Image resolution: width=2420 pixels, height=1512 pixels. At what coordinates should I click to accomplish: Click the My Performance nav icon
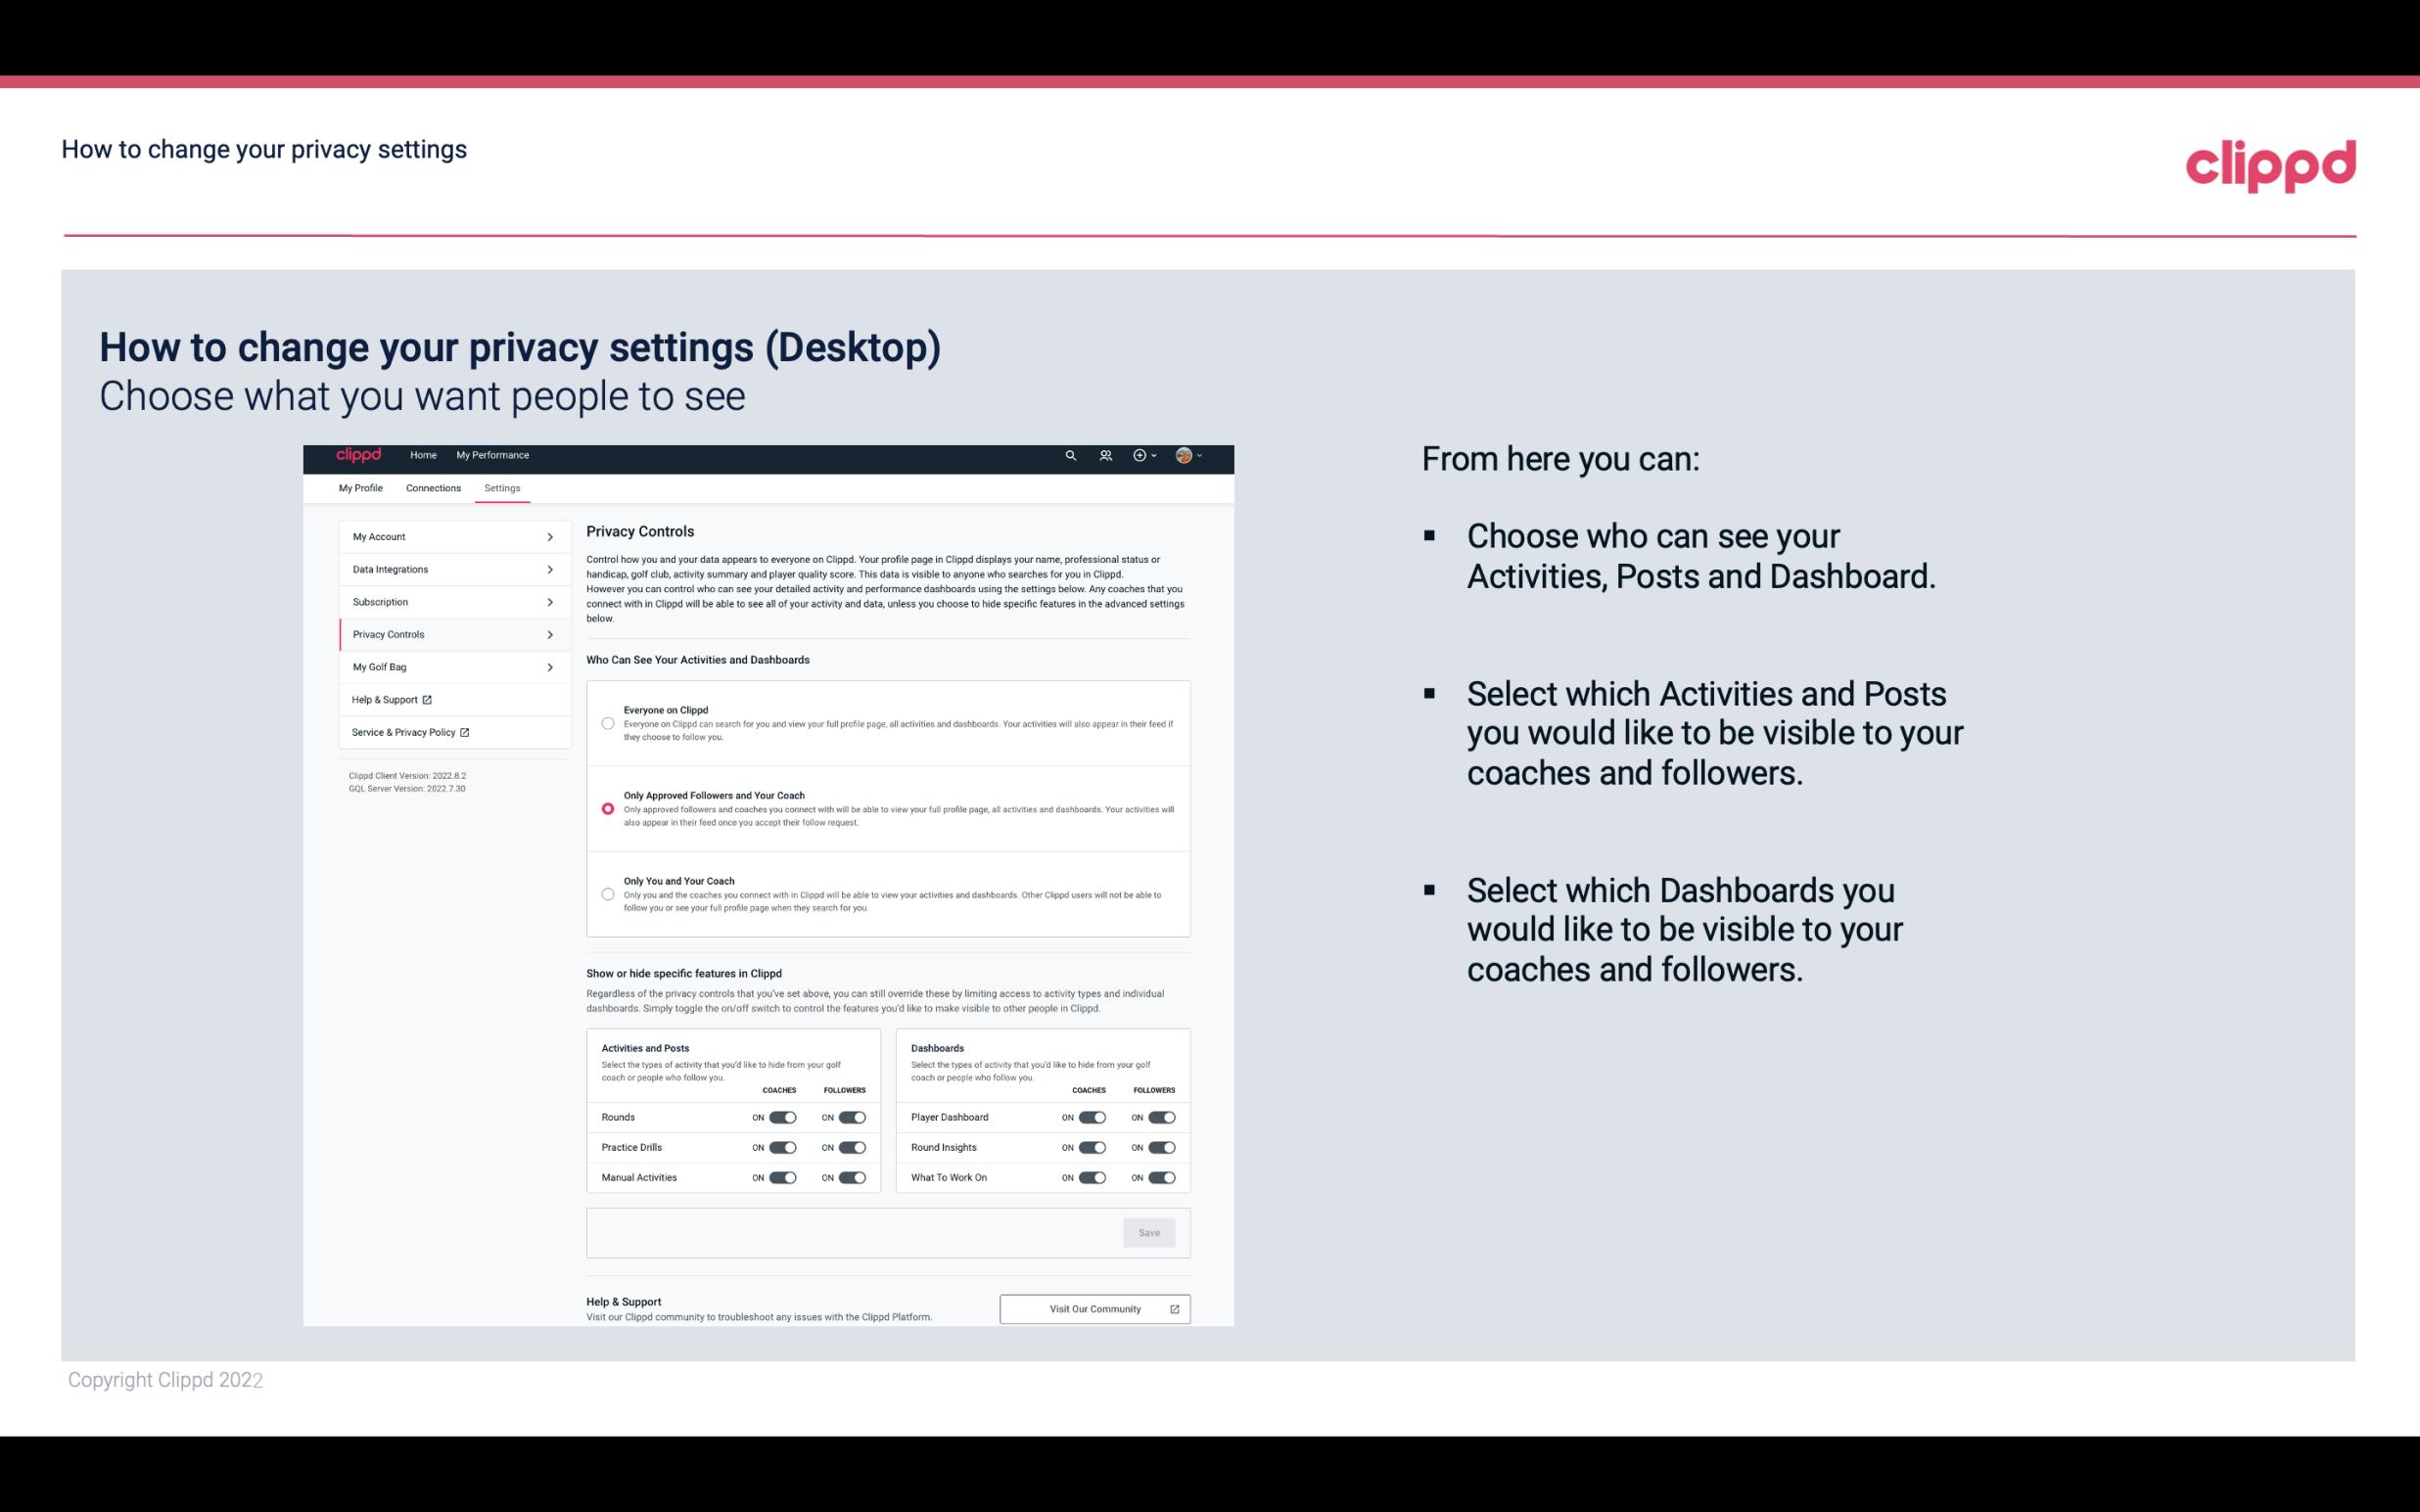(x=491, y=455)
